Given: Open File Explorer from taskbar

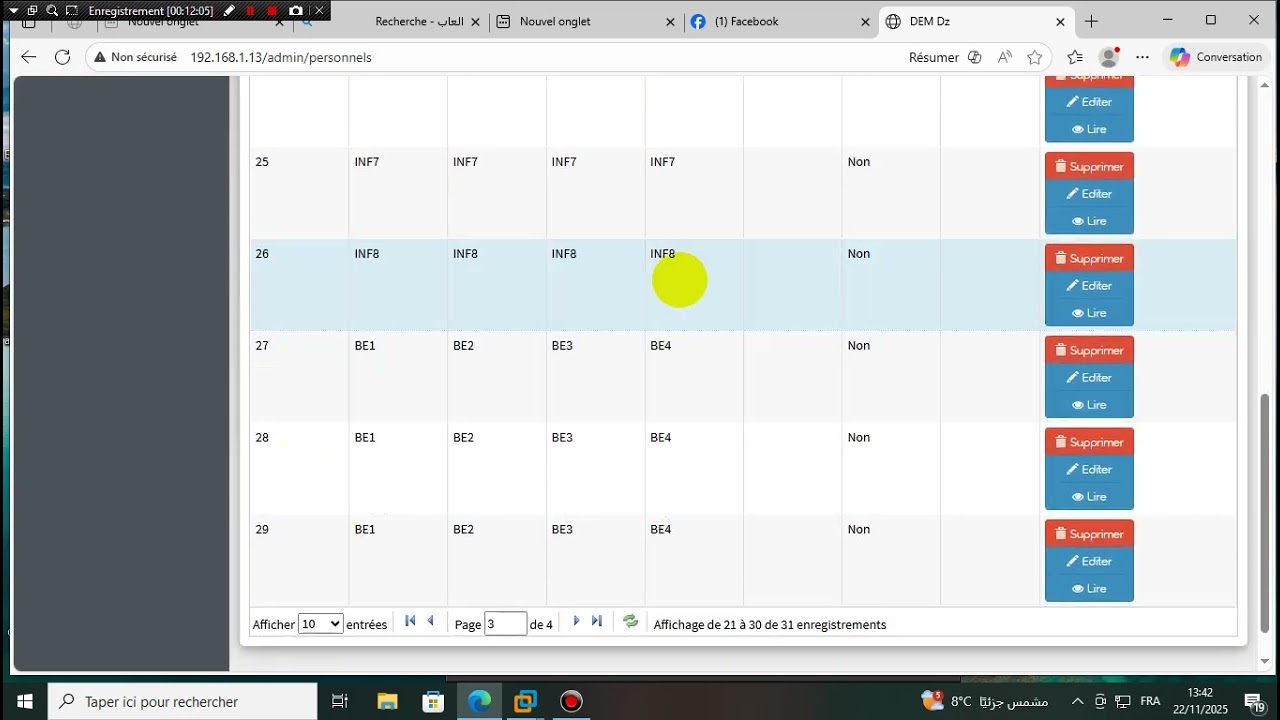Looking at the screenshot, I should [x=387, y=701].
